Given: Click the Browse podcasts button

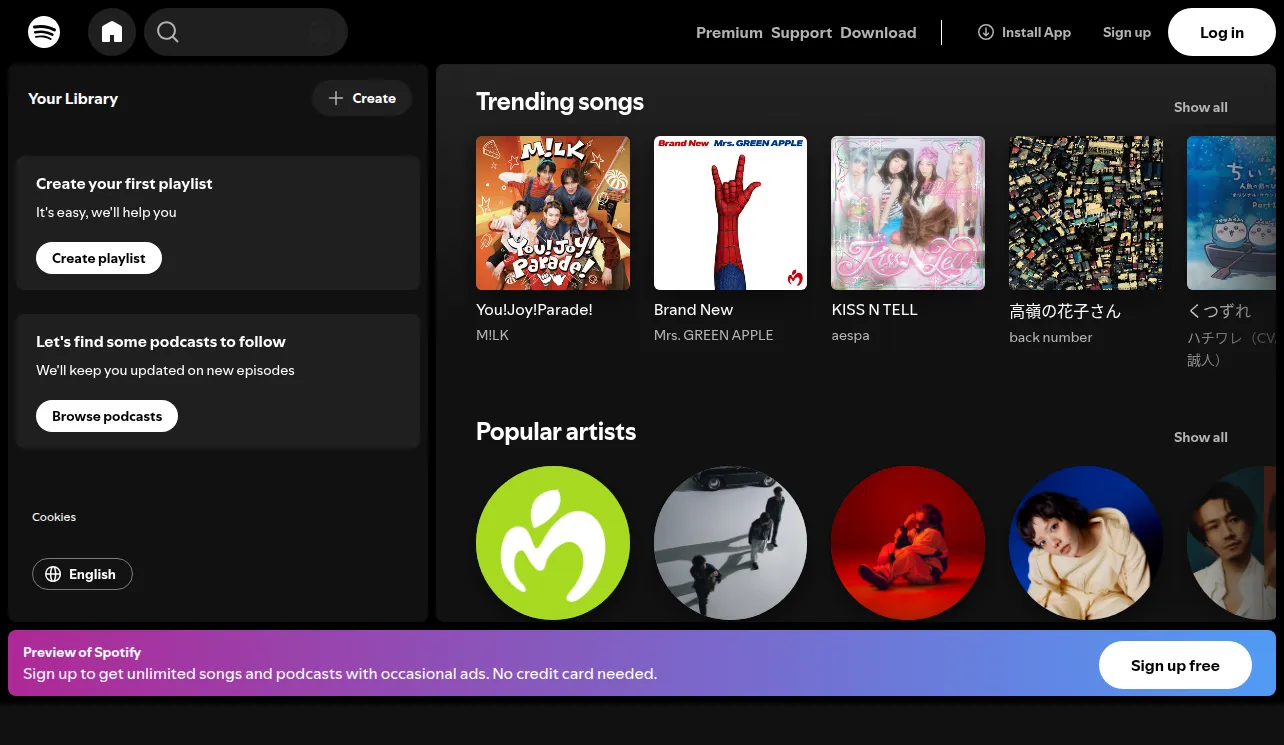Looking at the screenshot, I should (107, 416).
